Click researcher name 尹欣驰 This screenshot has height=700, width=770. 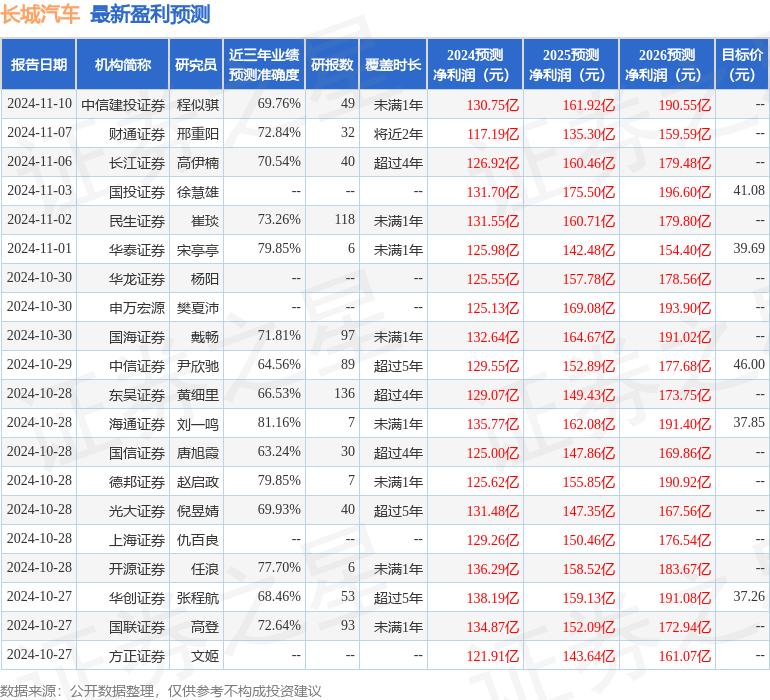point(197,365)
